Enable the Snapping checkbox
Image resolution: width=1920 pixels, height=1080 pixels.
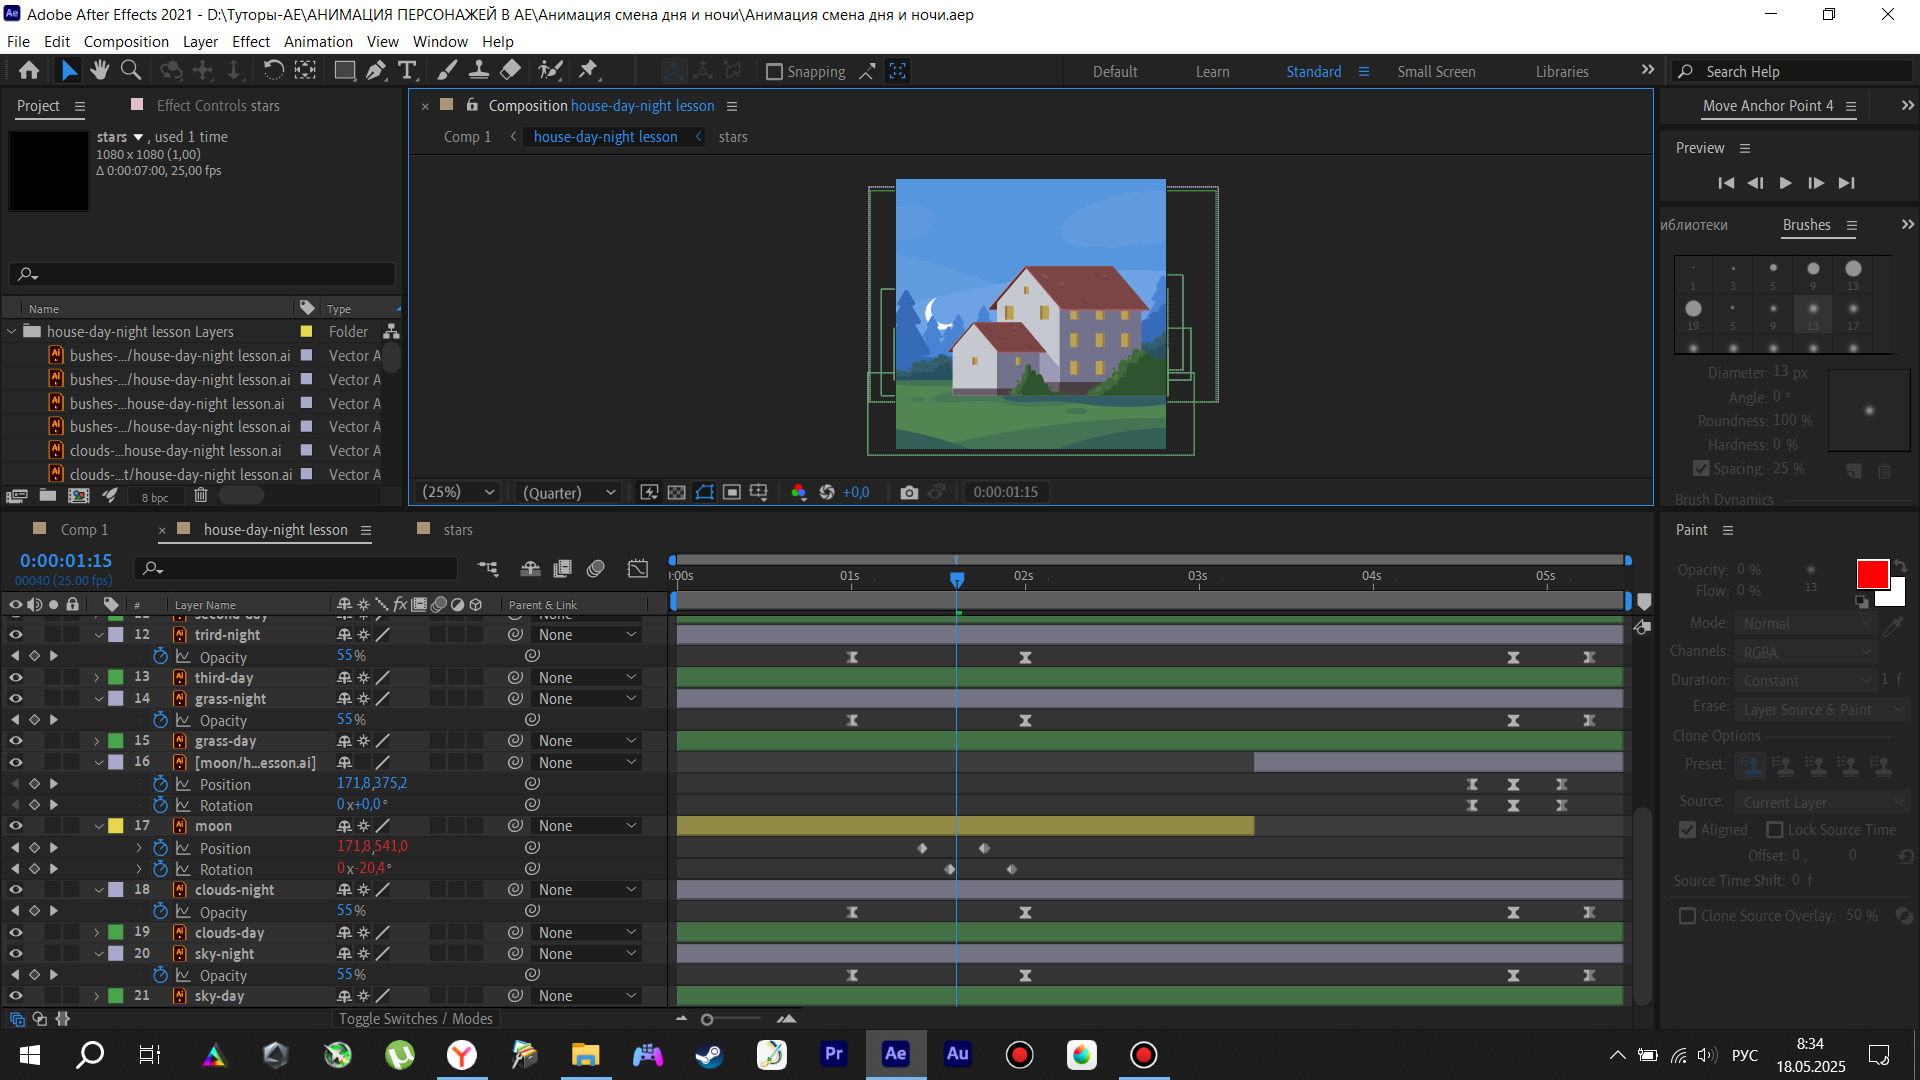pyautogui.click(x=774, y=72)
